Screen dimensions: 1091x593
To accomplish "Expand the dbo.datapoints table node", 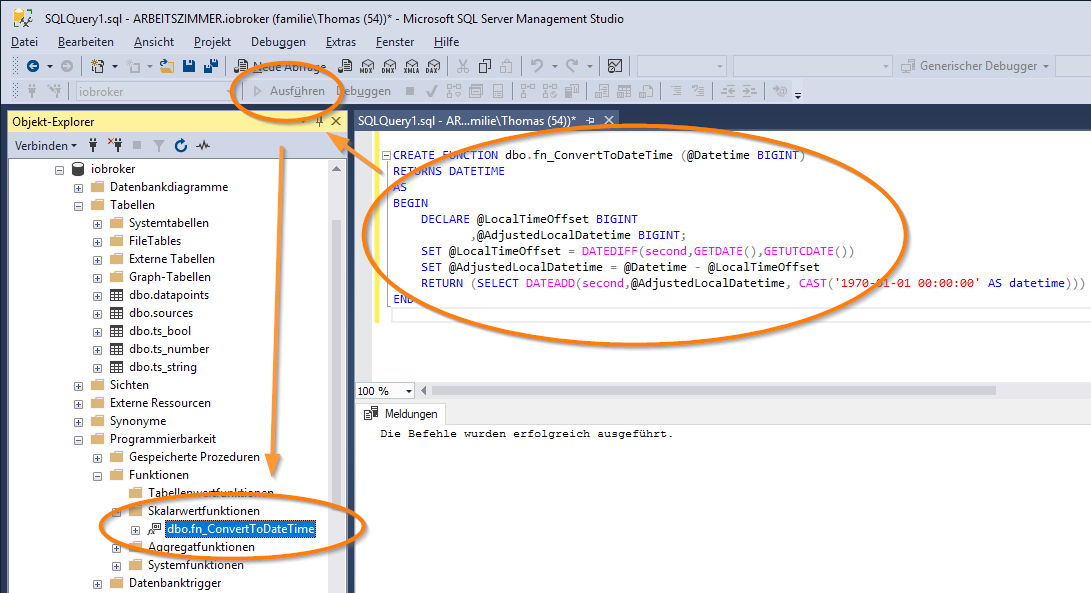I will coord(97,296).
